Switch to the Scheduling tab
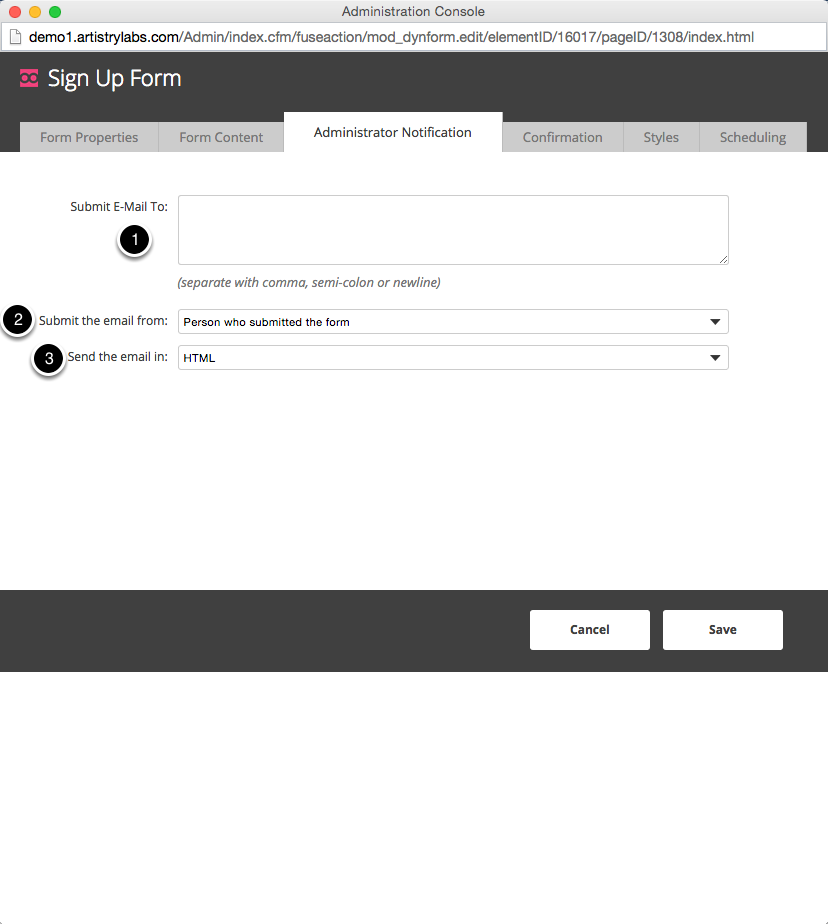This screenshot has width=828, height=924. click(x=753, y=137)
